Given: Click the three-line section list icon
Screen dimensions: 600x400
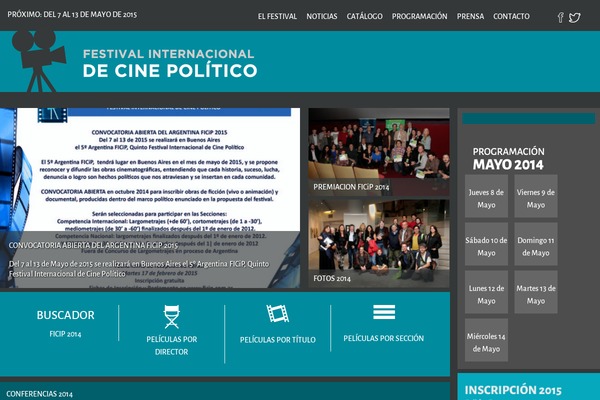Looking at the screenshot, I should tap(384, 312).
